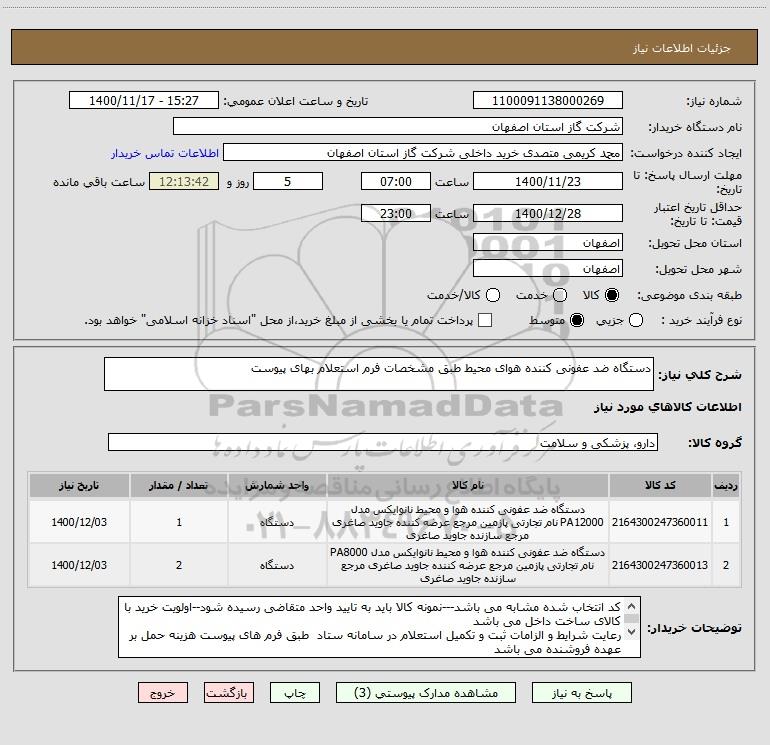Click need date 1400/12/03 in row 1
The width and height of the screenshot is (770, 745).
point(79,522)
